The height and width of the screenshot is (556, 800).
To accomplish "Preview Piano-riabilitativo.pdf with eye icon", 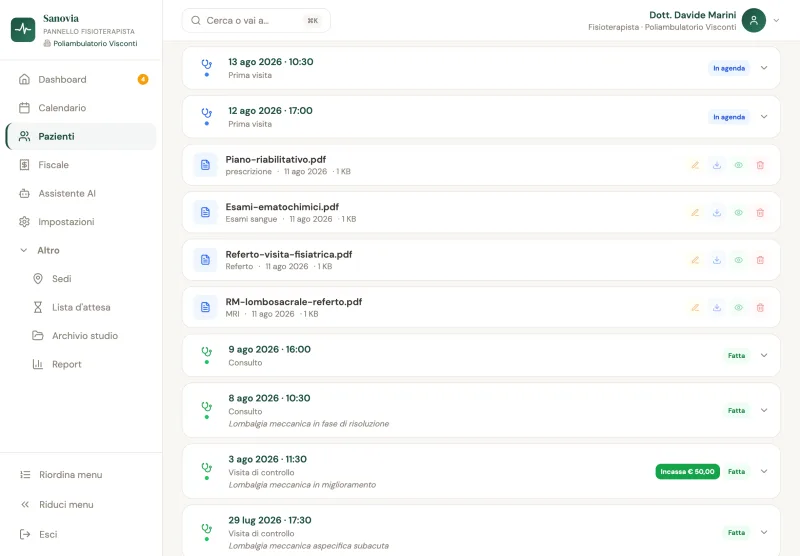I will pos(738,165).
